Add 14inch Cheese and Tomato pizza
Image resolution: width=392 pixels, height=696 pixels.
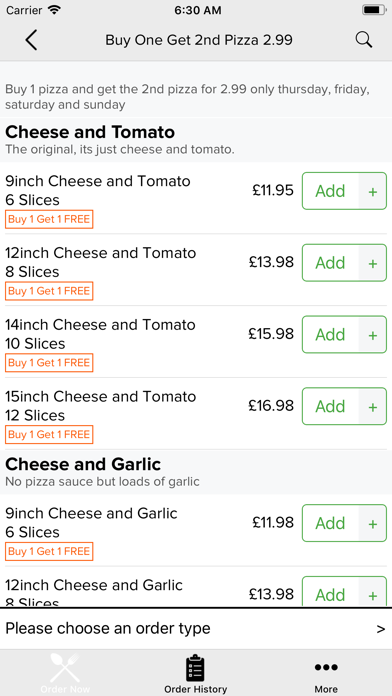click(x=330, y=335)
